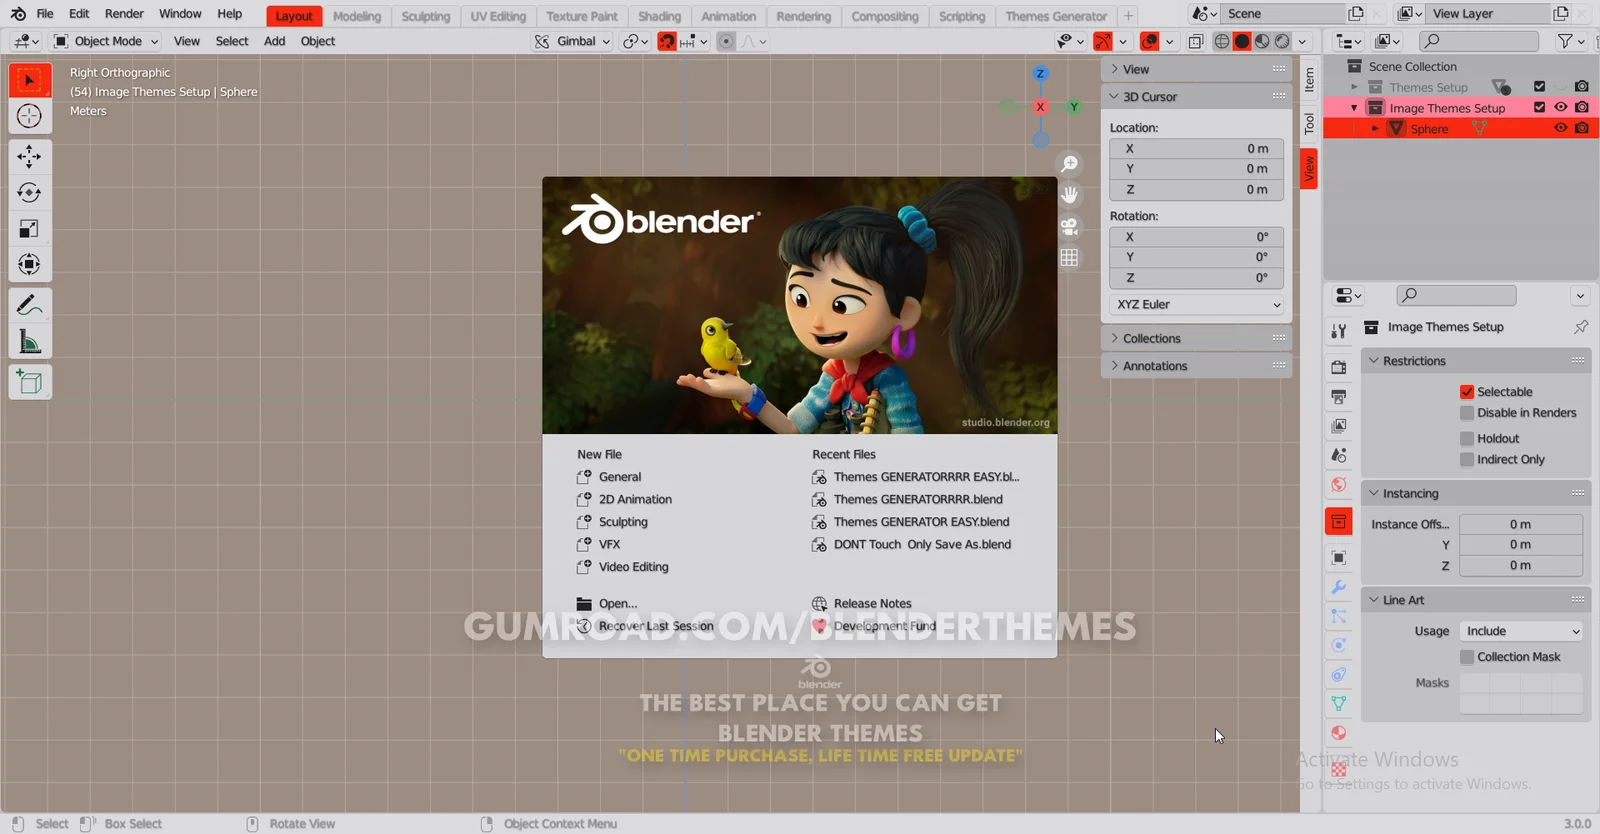
Task: Activate the 3D Cursor tool
Action: pos(29,116)
